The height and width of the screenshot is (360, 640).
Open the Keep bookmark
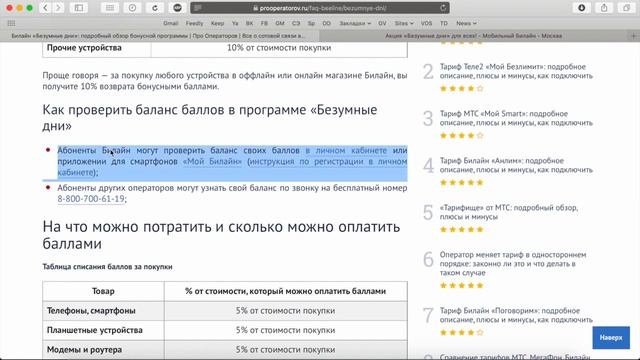coord(217,23)
